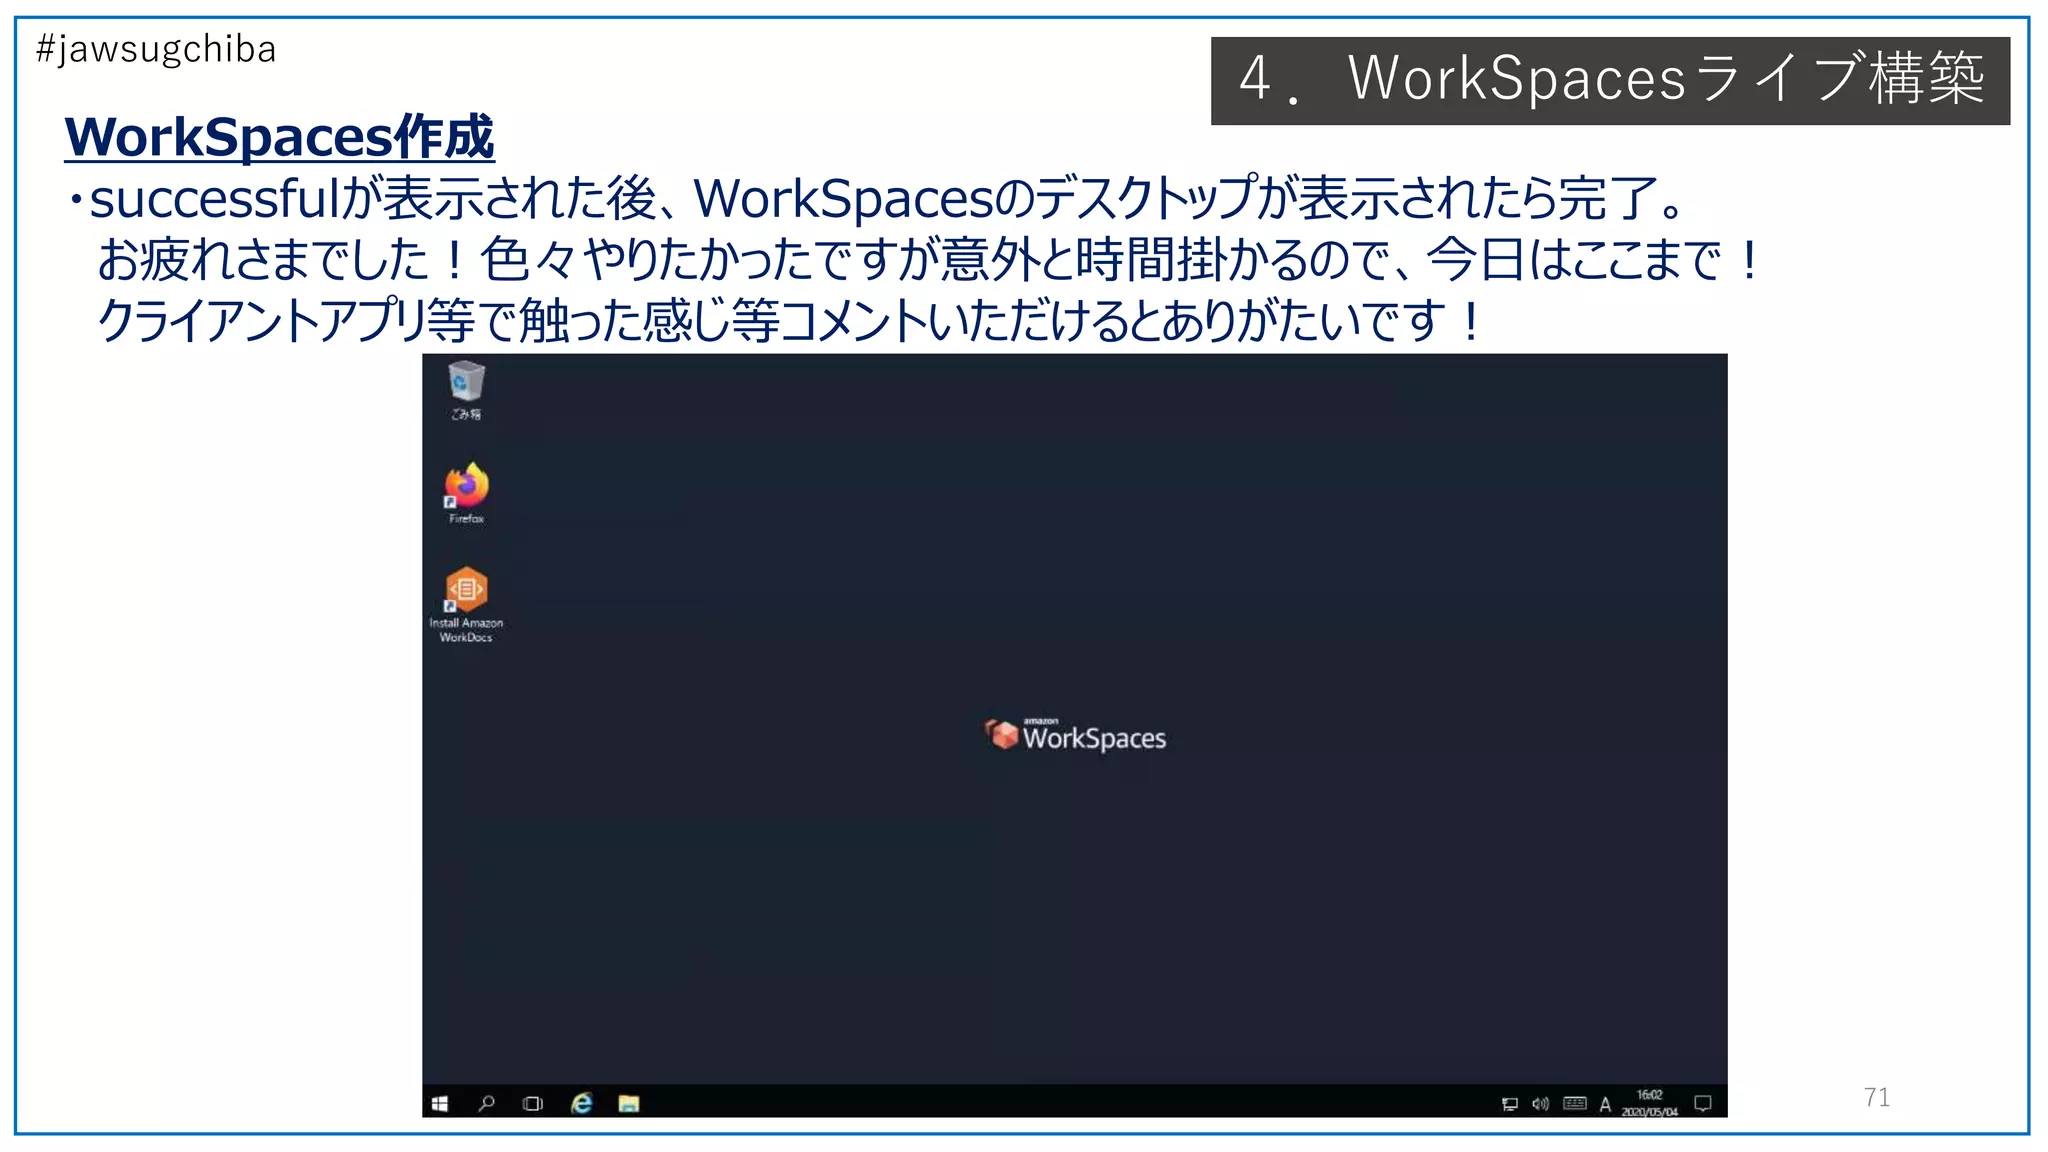The image size is (2048, 1152).
Task: Open Task View on the taskbar
Action: pos(533,1104)
